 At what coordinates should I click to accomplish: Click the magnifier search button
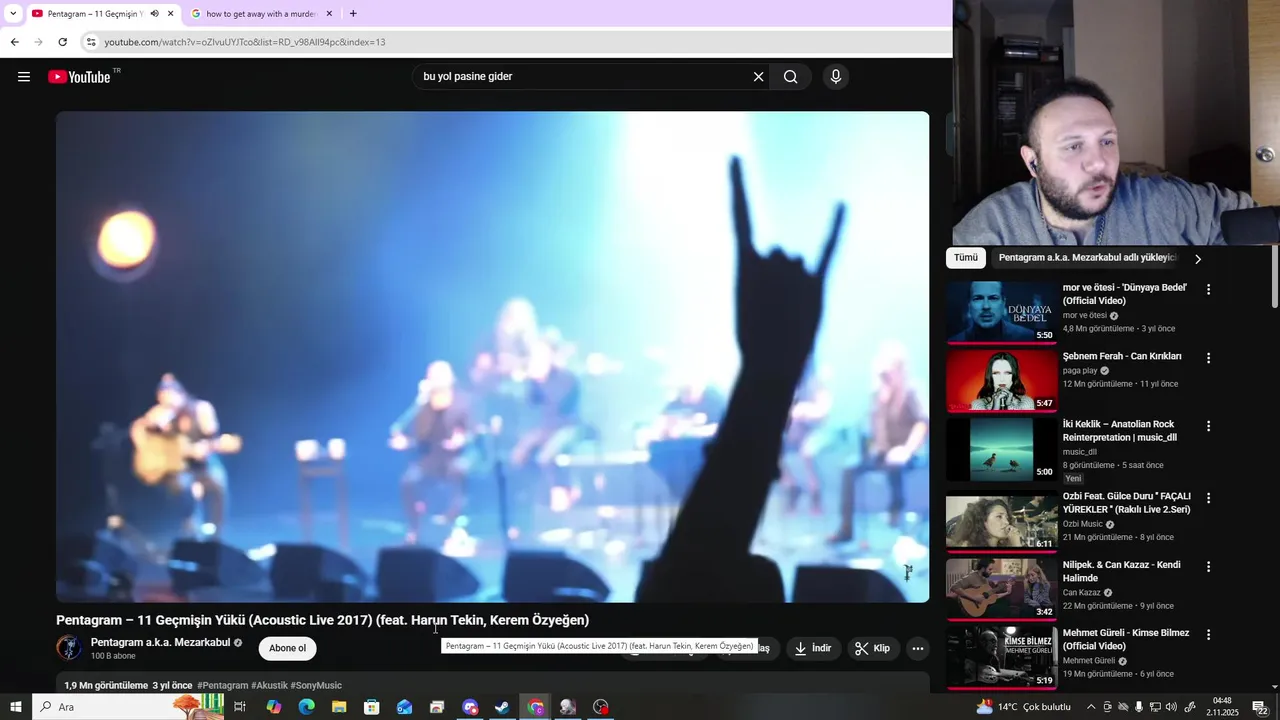click(x=791, y=77)
